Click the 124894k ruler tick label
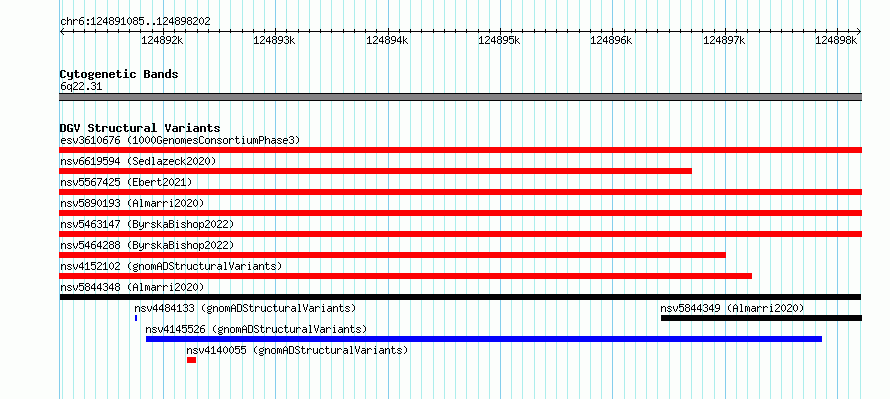890x399 pixels. click(387, 41)
